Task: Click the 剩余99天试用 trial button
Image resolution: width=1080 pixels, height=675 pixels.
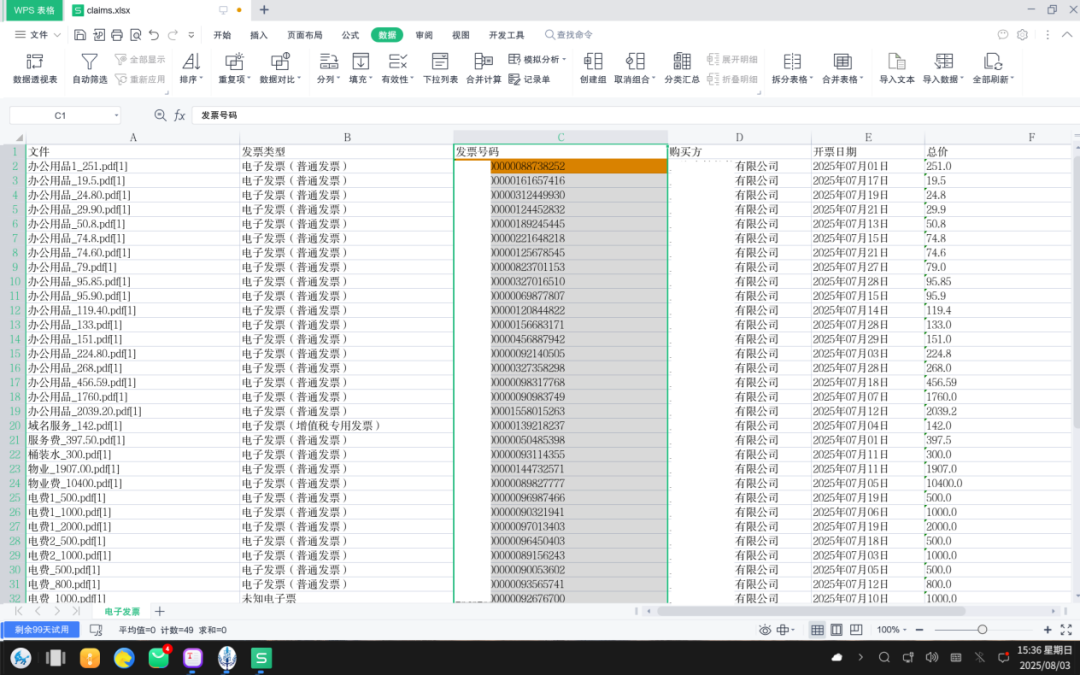Action: [x=41, y=630]
